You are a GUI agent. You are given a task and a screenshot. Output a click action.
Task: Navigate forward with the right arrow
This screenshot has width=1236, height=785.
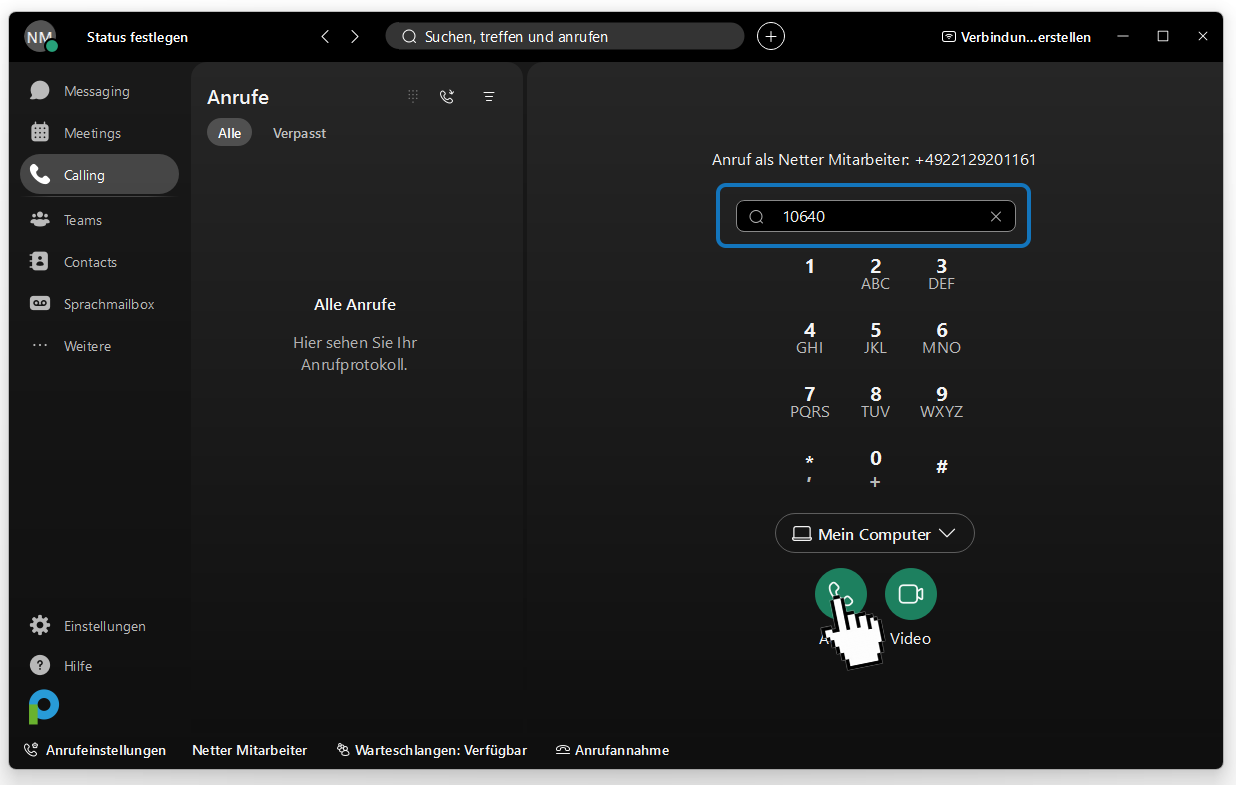point(355,37)
